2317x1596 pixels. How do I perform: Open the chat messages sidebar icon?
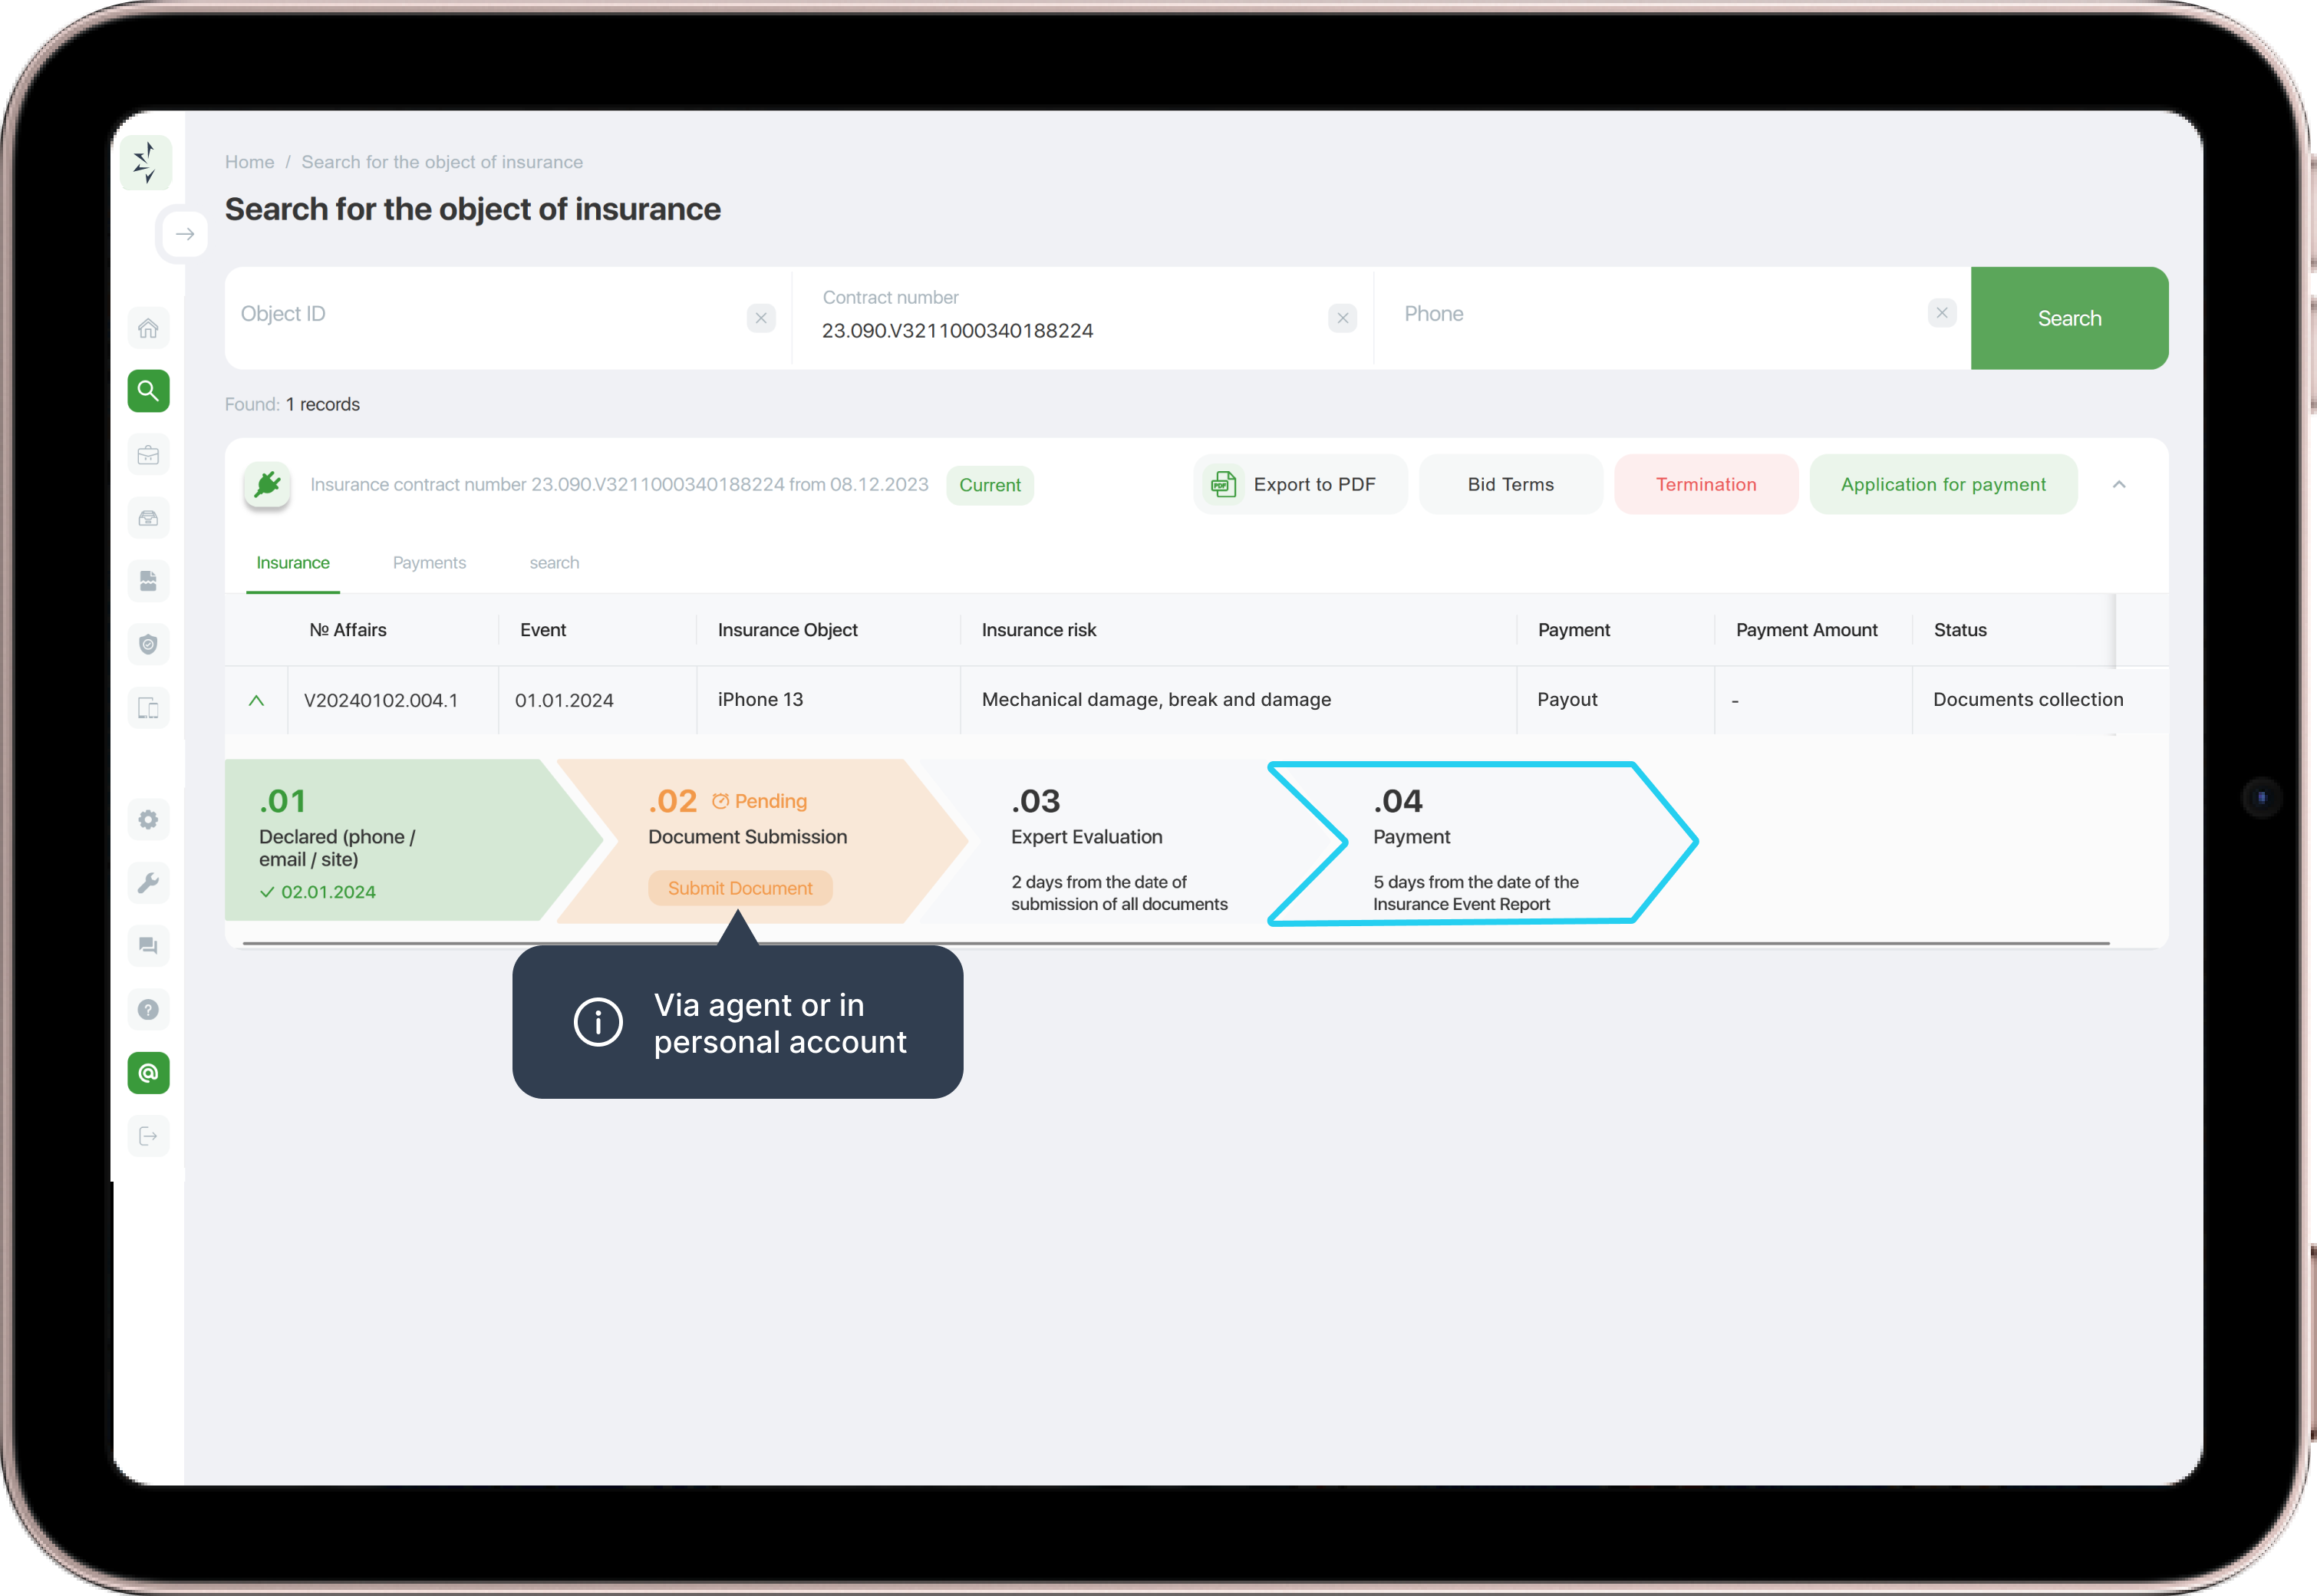pyautogui.click(x=148, y=946)
